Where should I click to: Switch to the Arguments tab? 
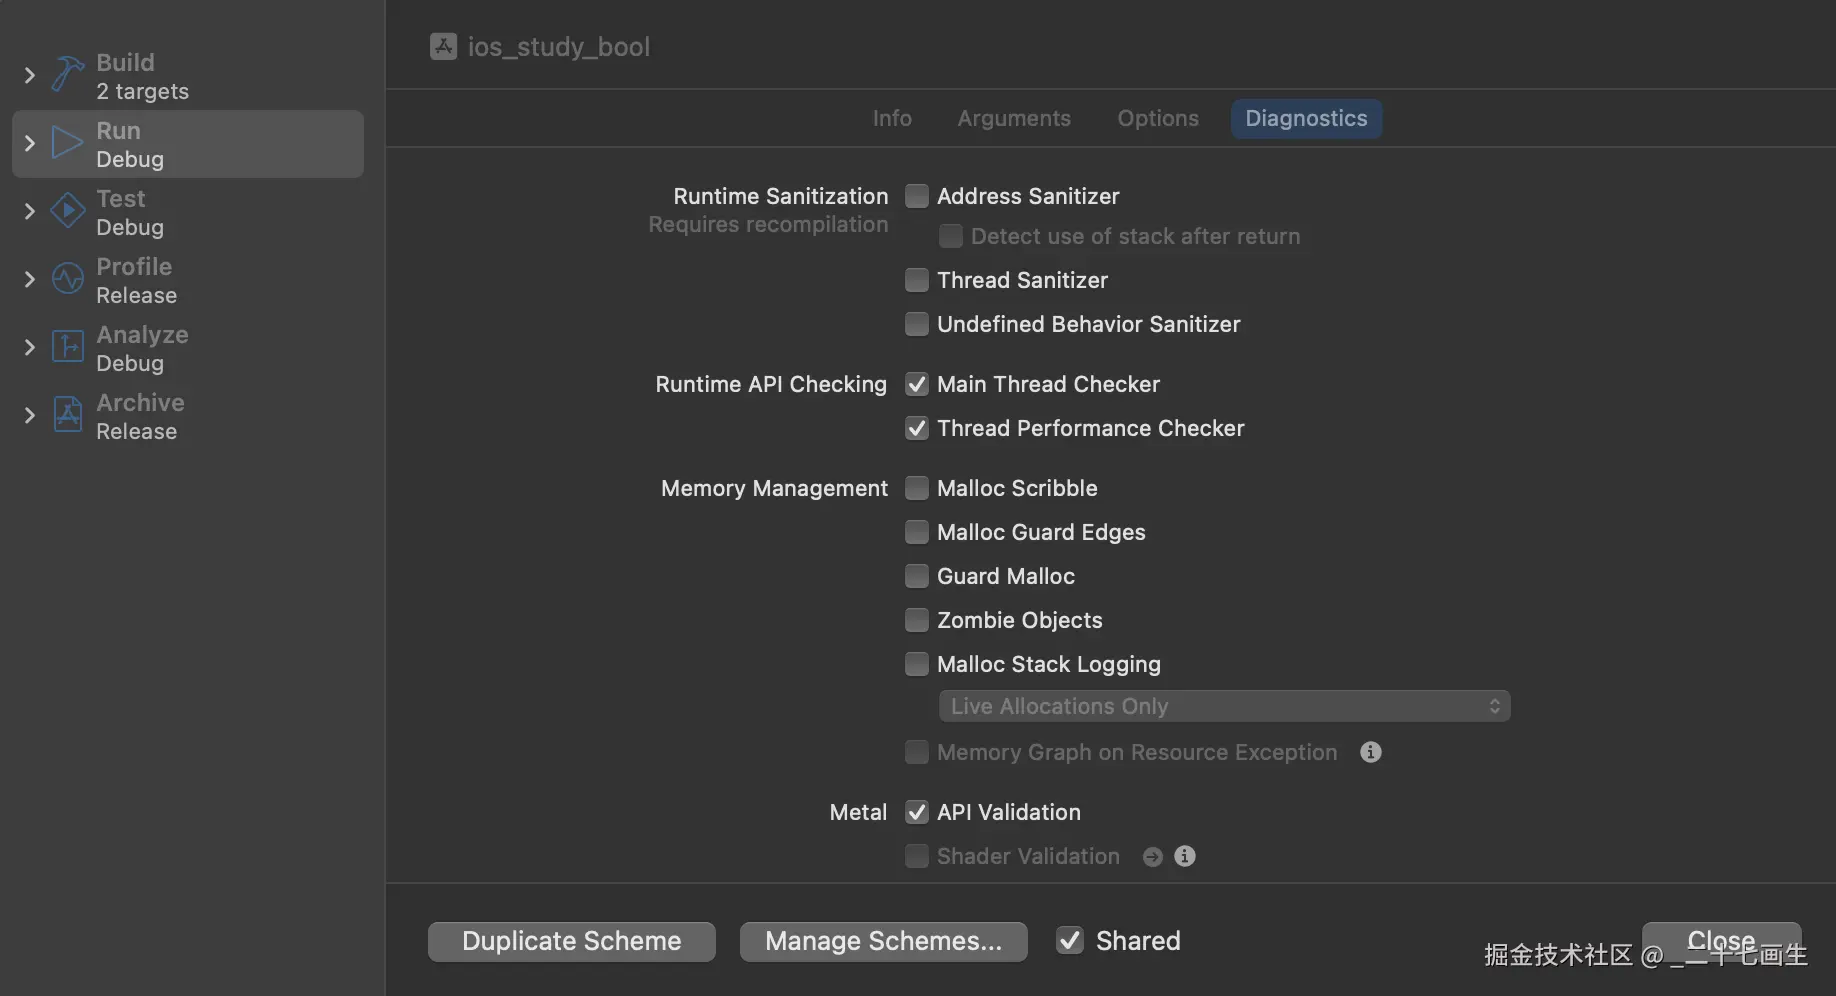click(1014, 118)
